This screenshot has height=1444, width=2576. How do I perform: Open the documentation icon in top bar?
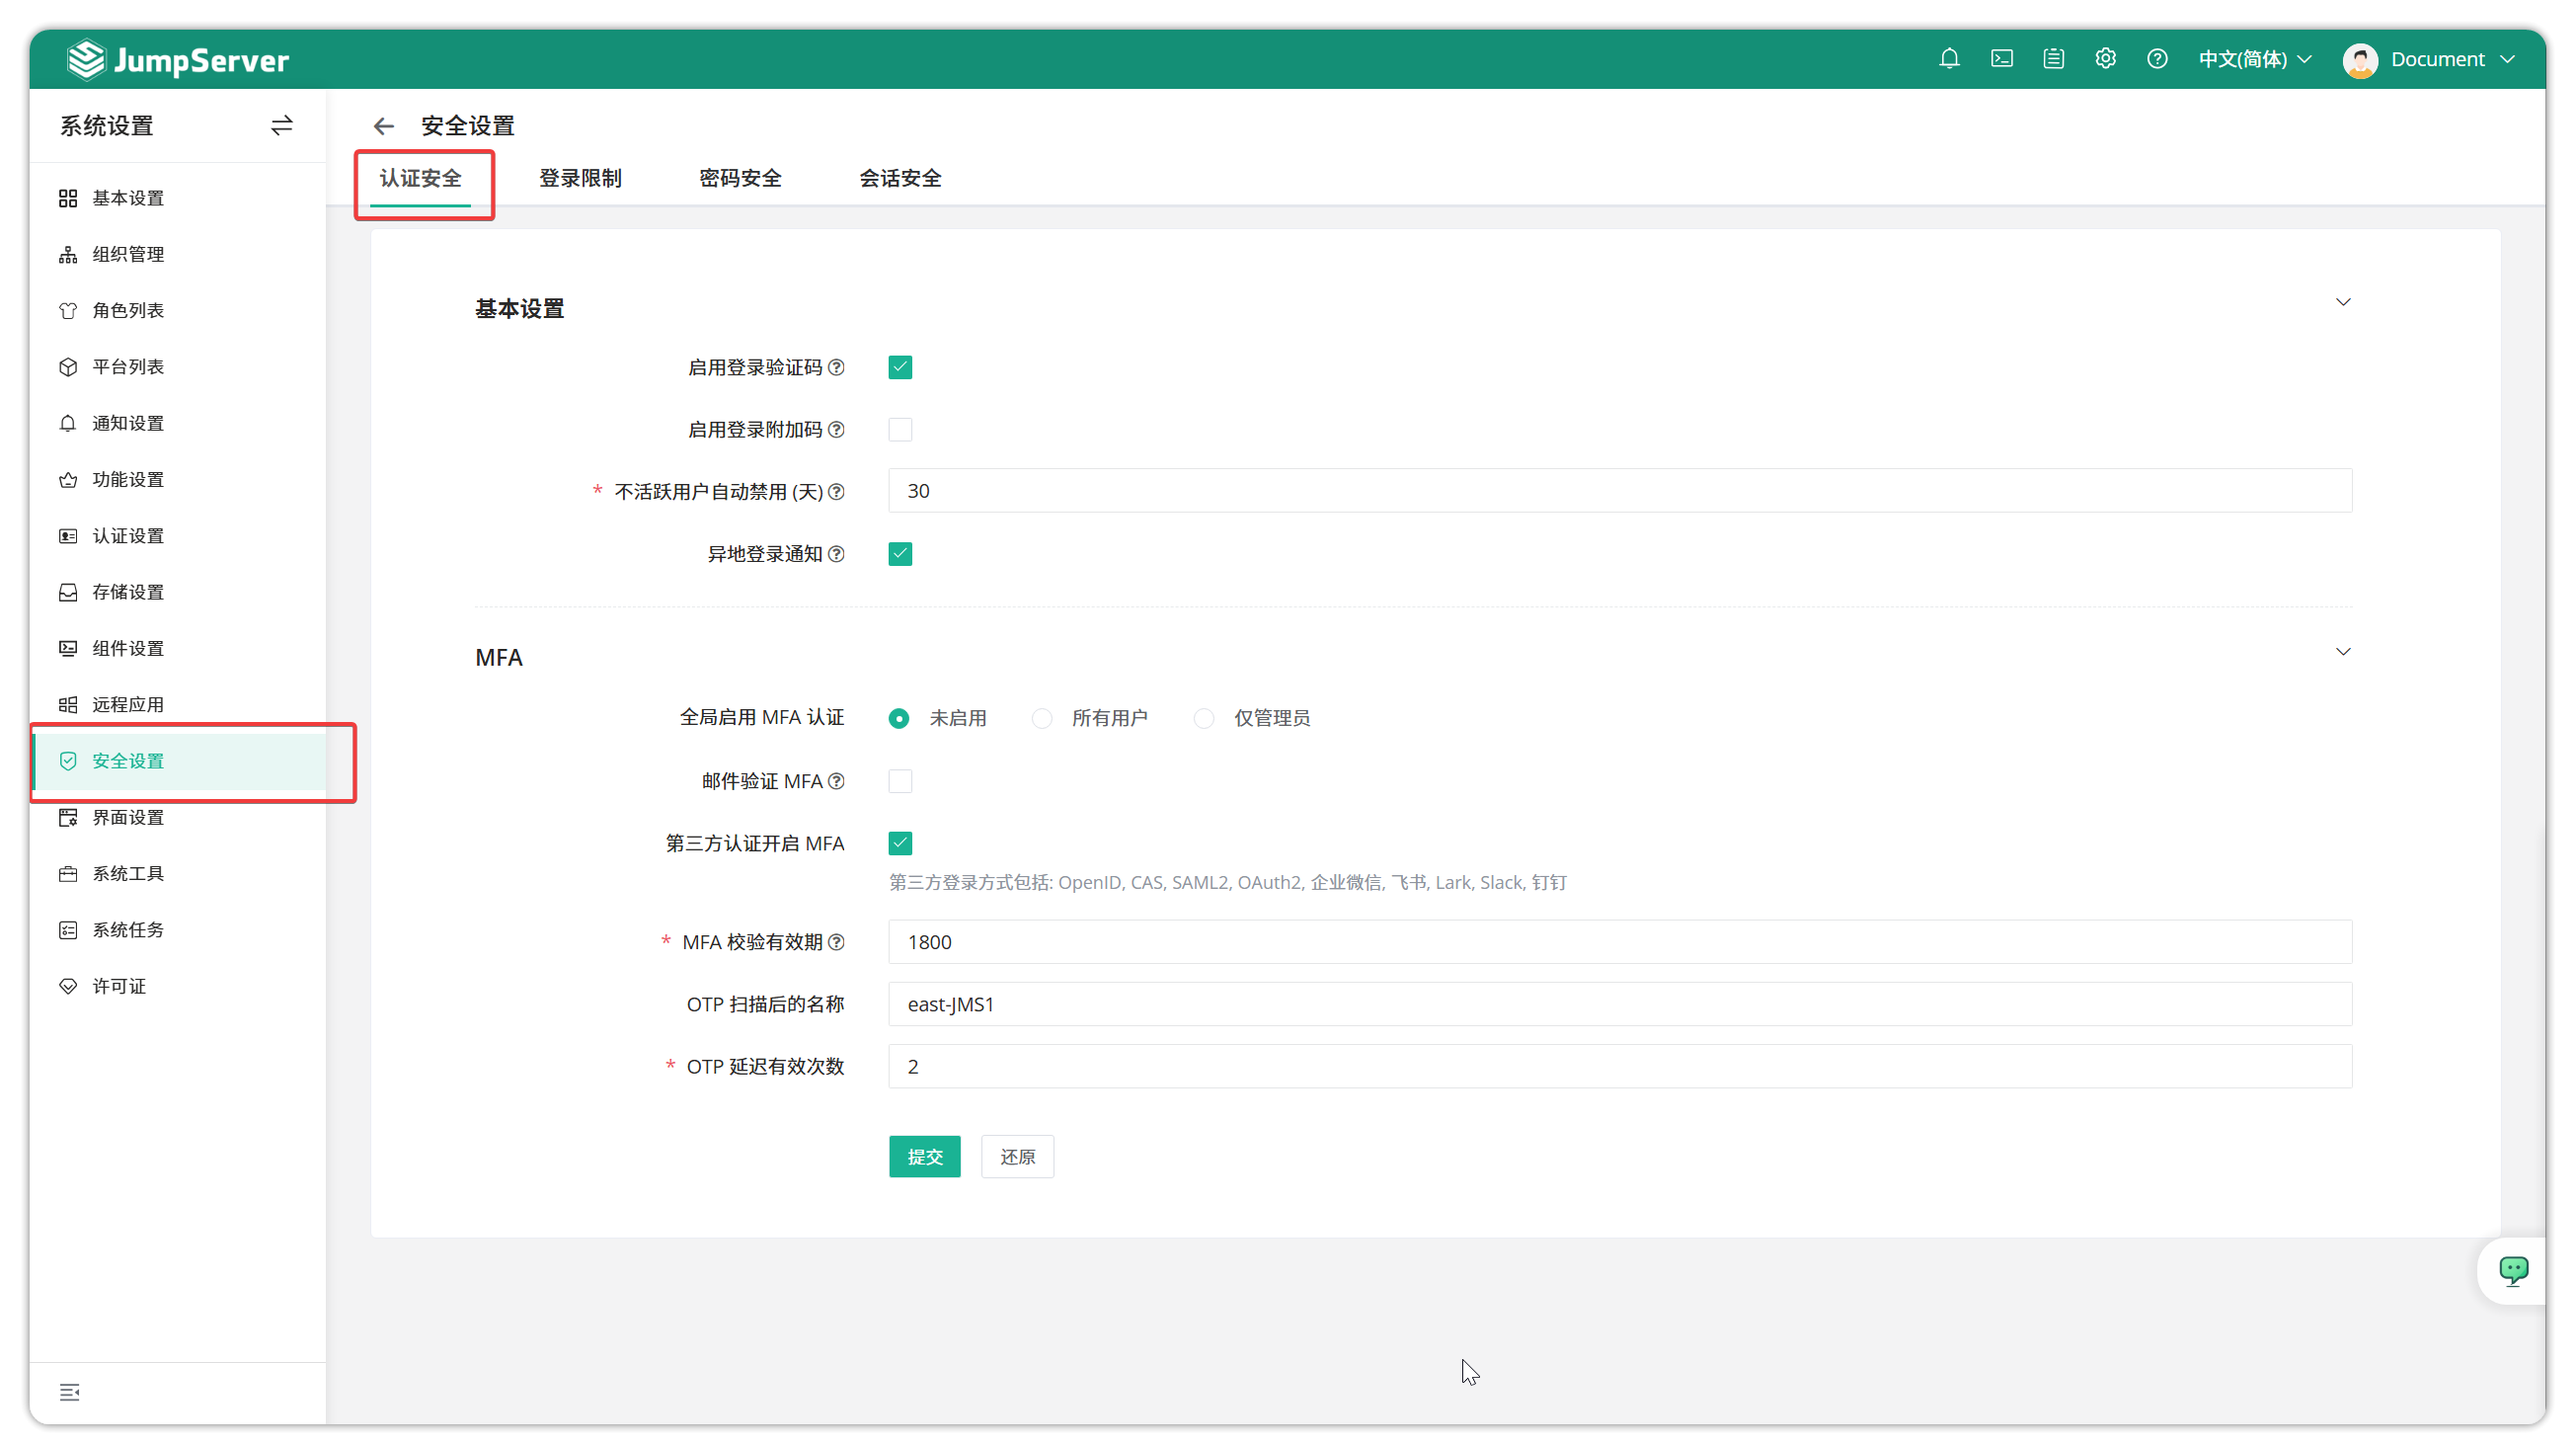[x=2053, y=59]
